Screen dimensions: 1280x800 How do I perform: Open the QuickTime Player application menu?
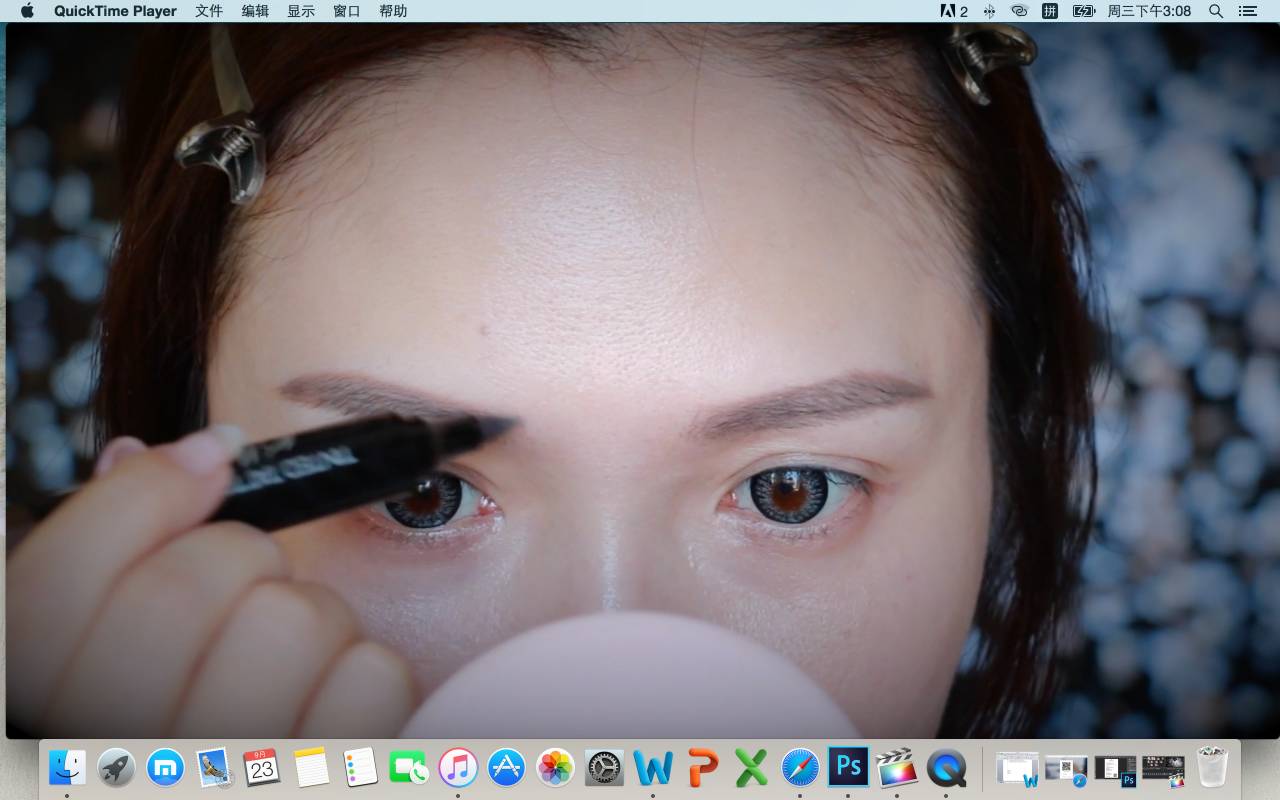[x=115, y=11]
